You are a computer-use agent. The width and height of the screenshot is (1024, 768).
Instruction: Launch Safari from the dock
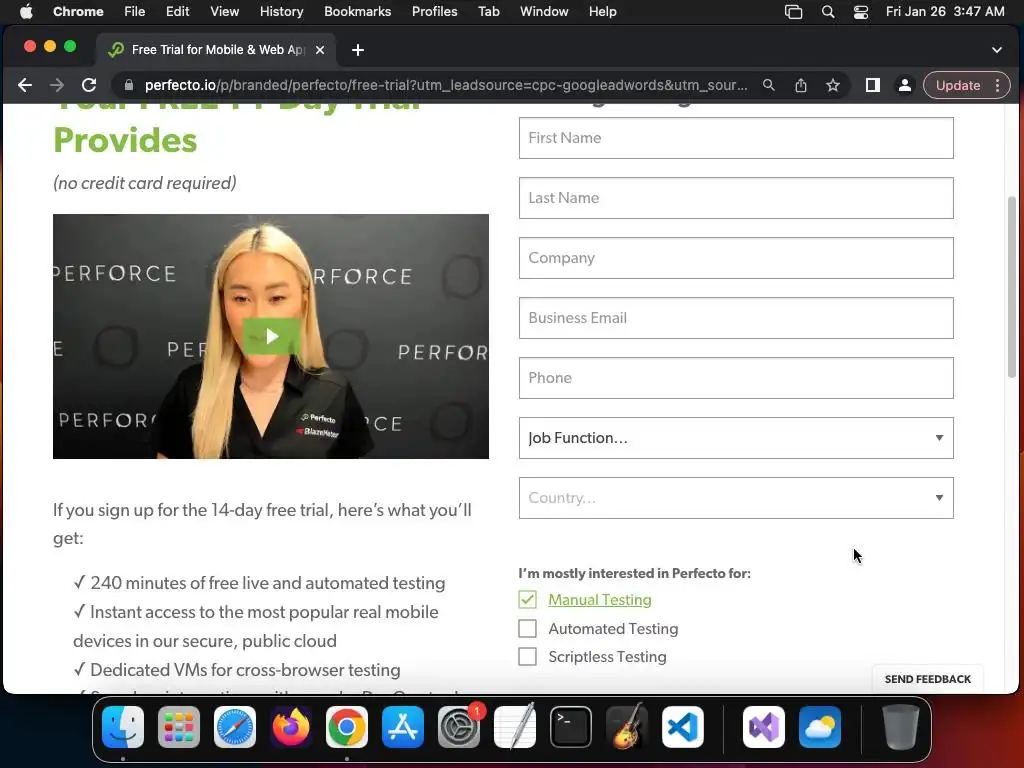(235, 727)
